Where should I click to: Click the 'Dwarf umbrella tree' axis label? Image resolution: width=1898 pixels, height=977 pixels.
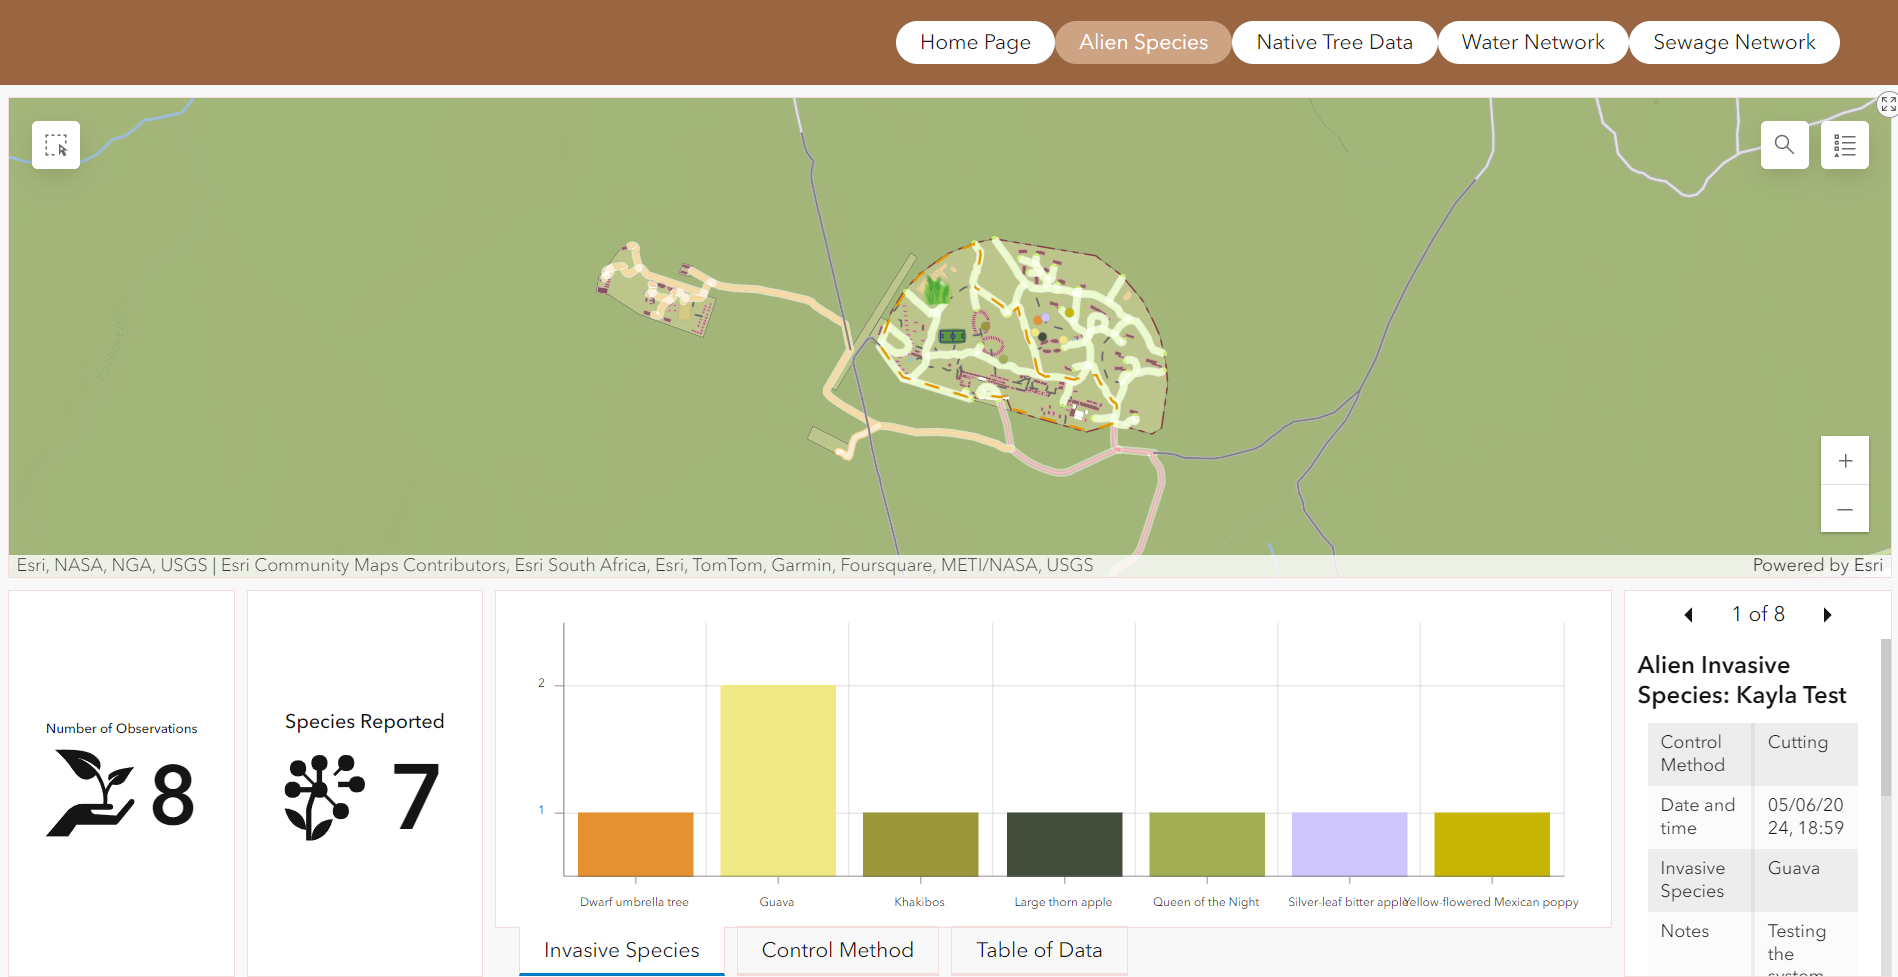tap(635, 902)
